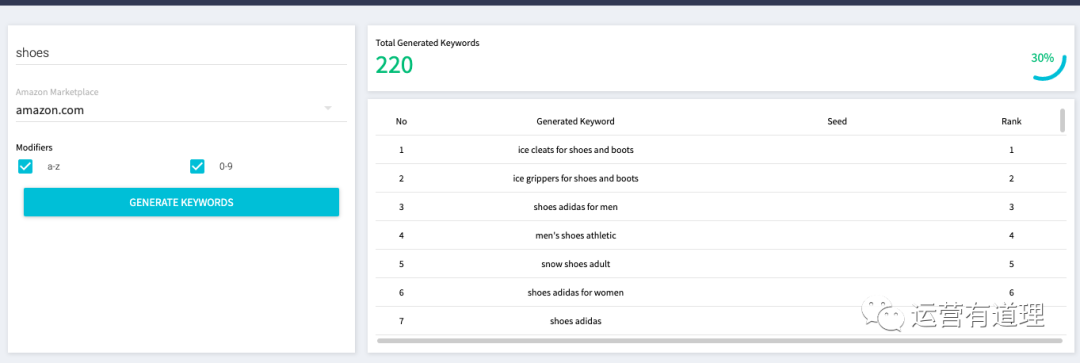Click the Rank column header
This screenshot has width=1080, height=363.
click(1011, 121)
